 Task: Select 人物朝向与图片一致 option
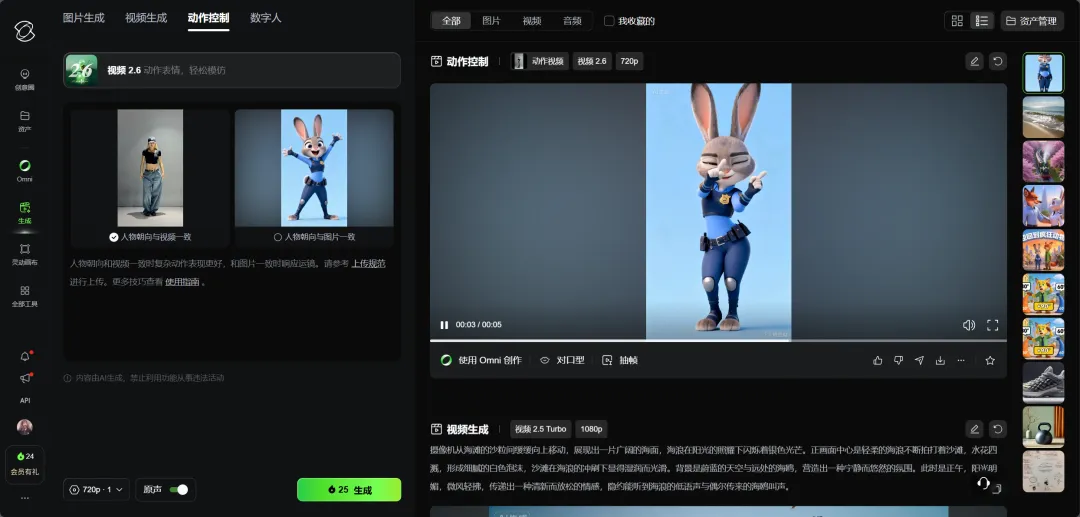pyautogui.click(x=314, y=237)
